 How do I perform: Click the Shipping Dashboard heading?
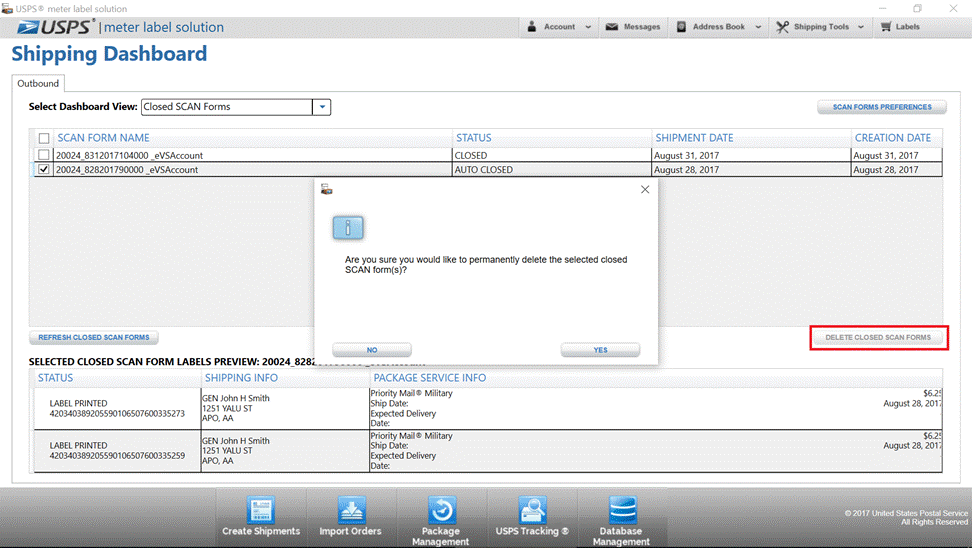(109, 54)
